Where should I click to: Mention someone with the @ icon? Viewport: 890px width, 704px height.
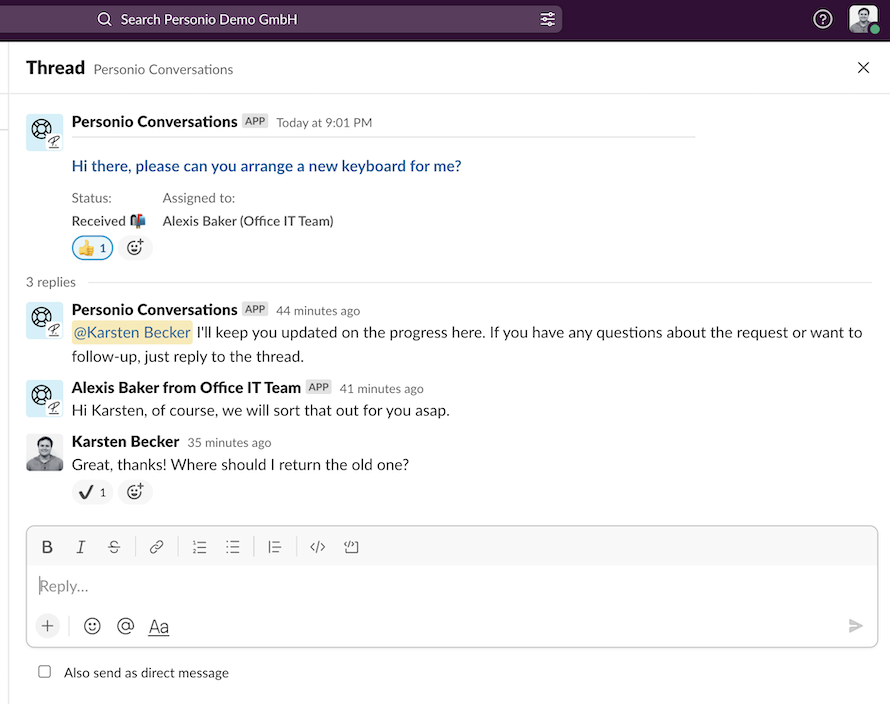coord(125,626)
